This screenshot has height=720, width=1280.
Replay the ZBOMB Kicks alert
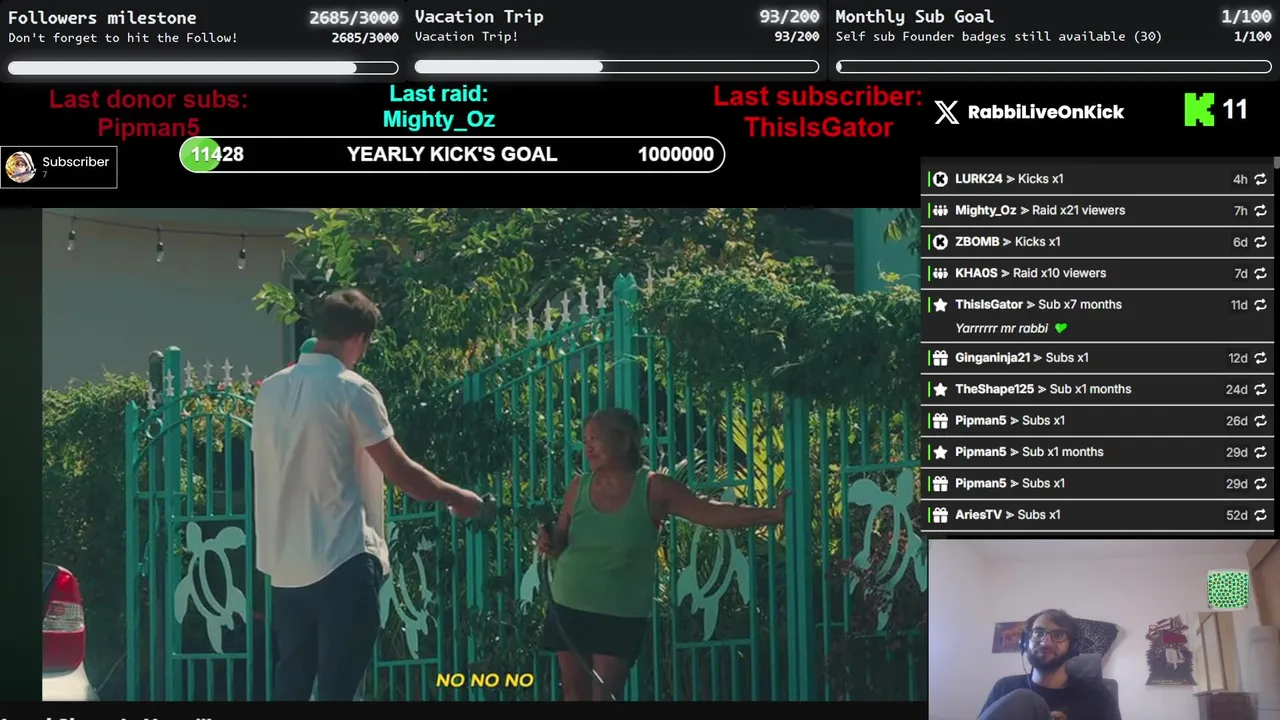point(1260,242)
